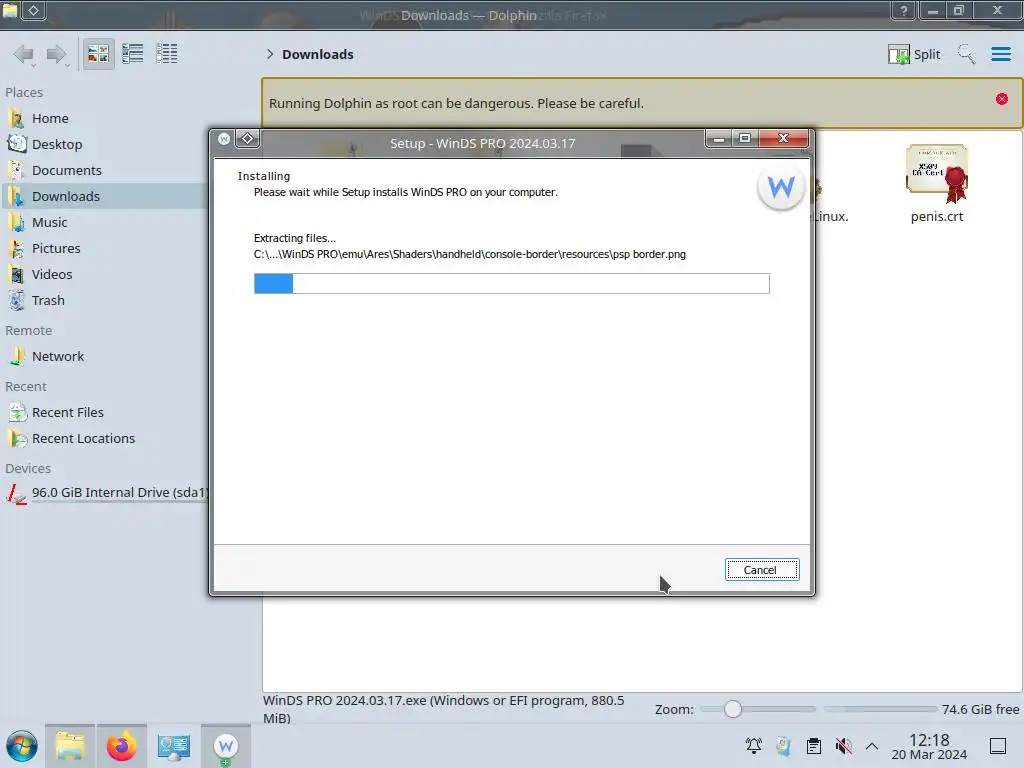The image size is (1024, 768).
Task: Open the clock showing 12:18
Action: pos(929,746)
